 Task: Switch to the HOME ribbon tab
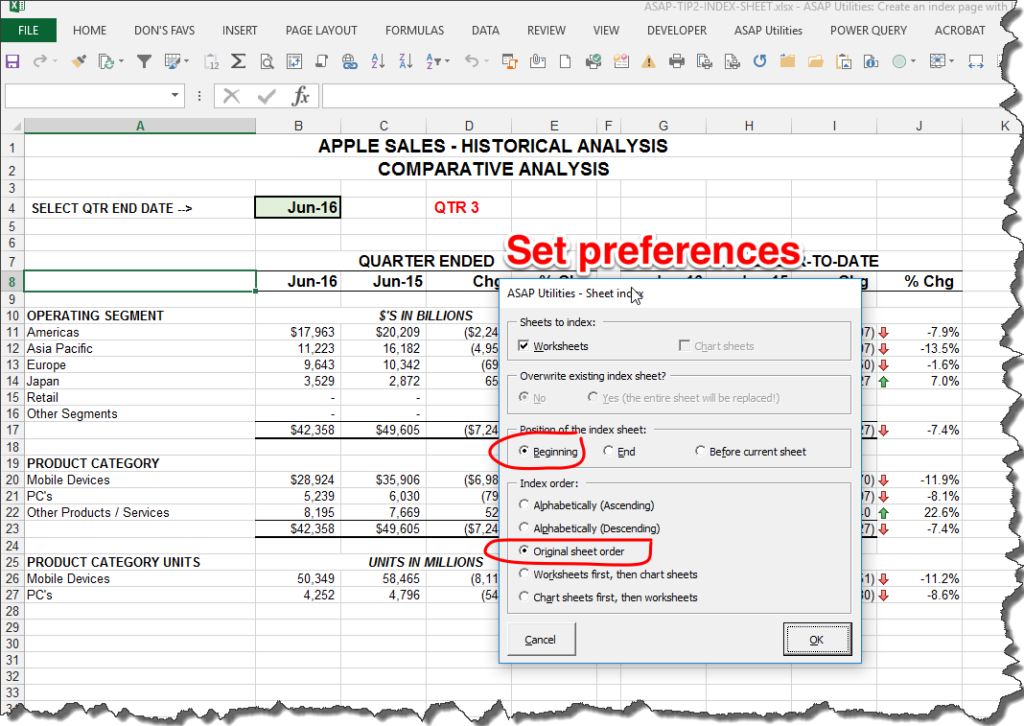click(x=89, y=30)
